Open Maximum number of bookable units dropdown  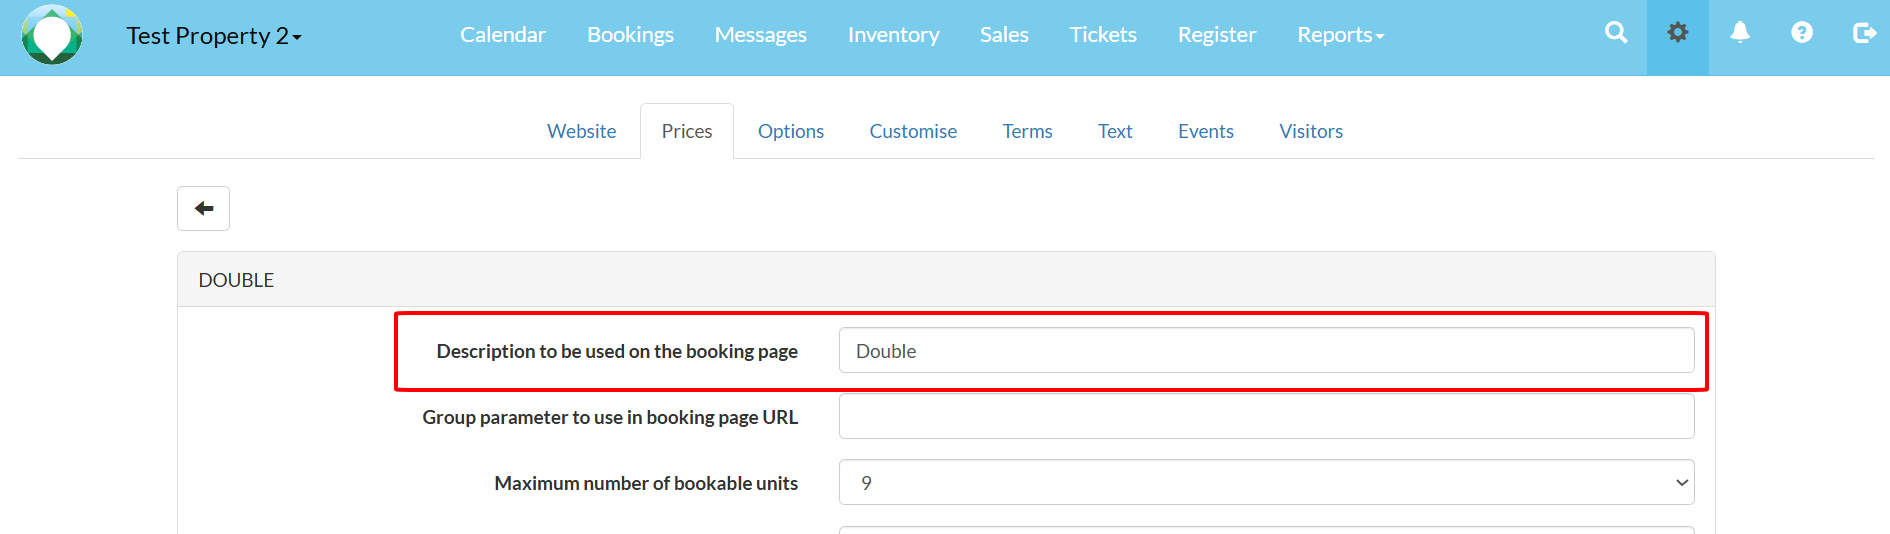1266,482
